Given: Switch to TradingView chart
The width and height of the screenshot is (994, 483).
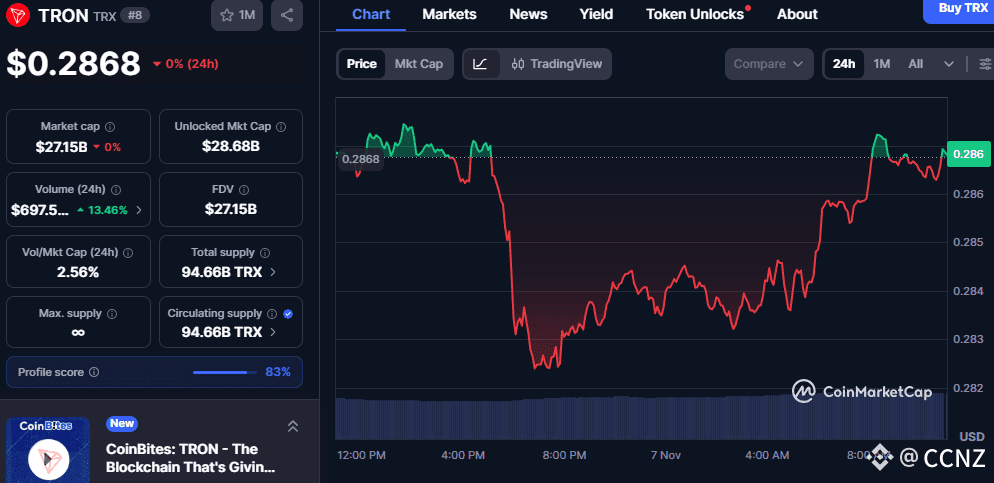Looking at the screenshot, I should pyautogui.click(x=556, y=64).
